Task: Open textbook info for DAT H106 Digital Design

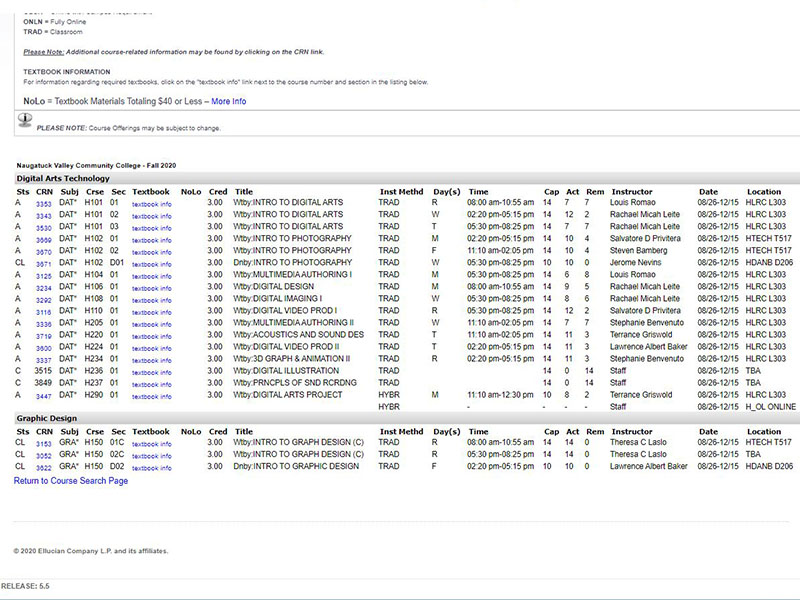Action: 152,288
